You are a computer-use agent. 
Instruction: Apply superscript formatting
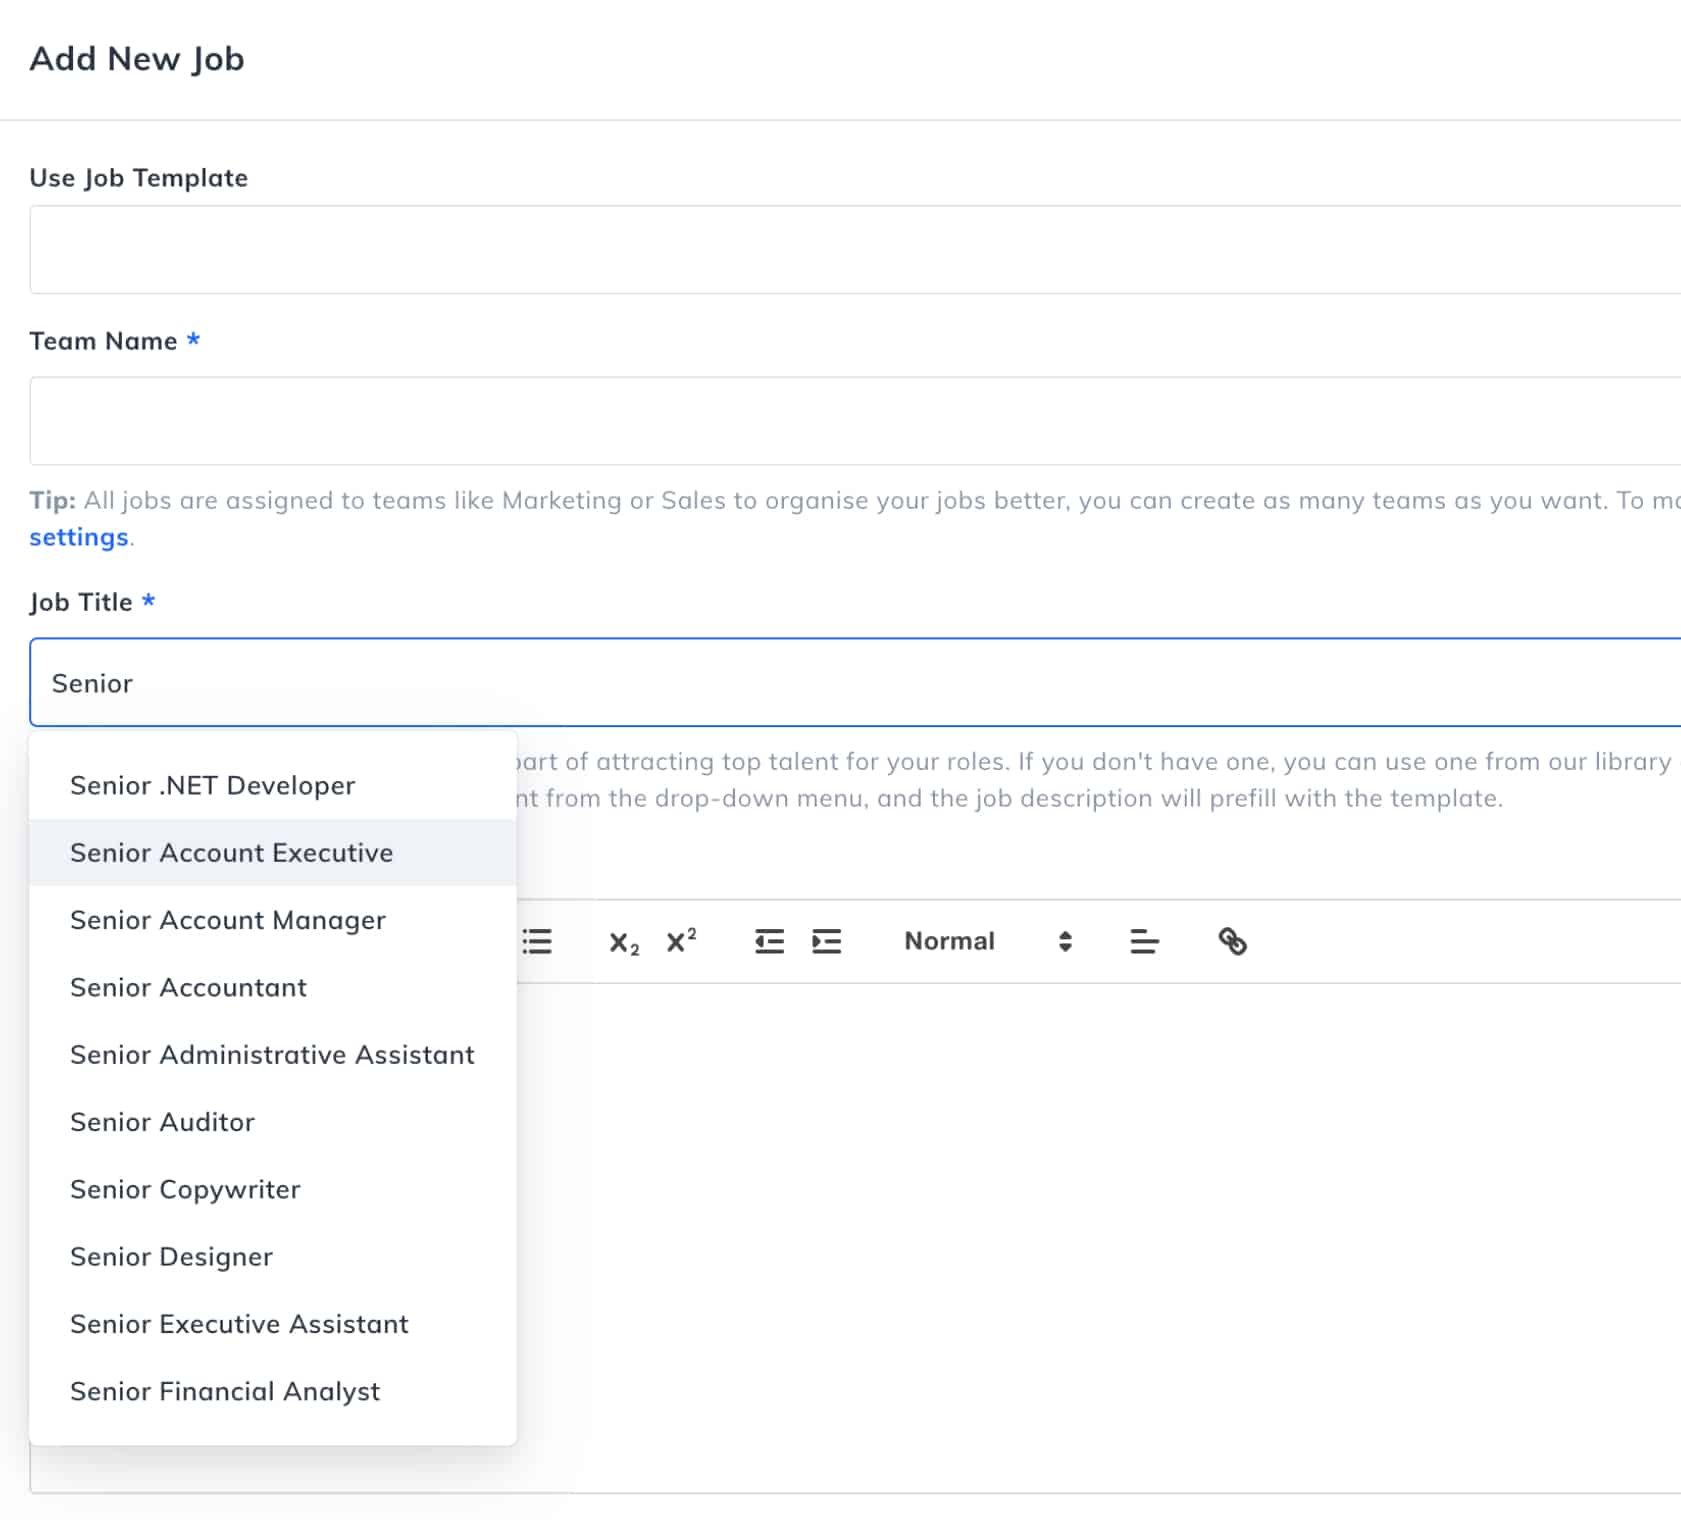click(680, 941)
